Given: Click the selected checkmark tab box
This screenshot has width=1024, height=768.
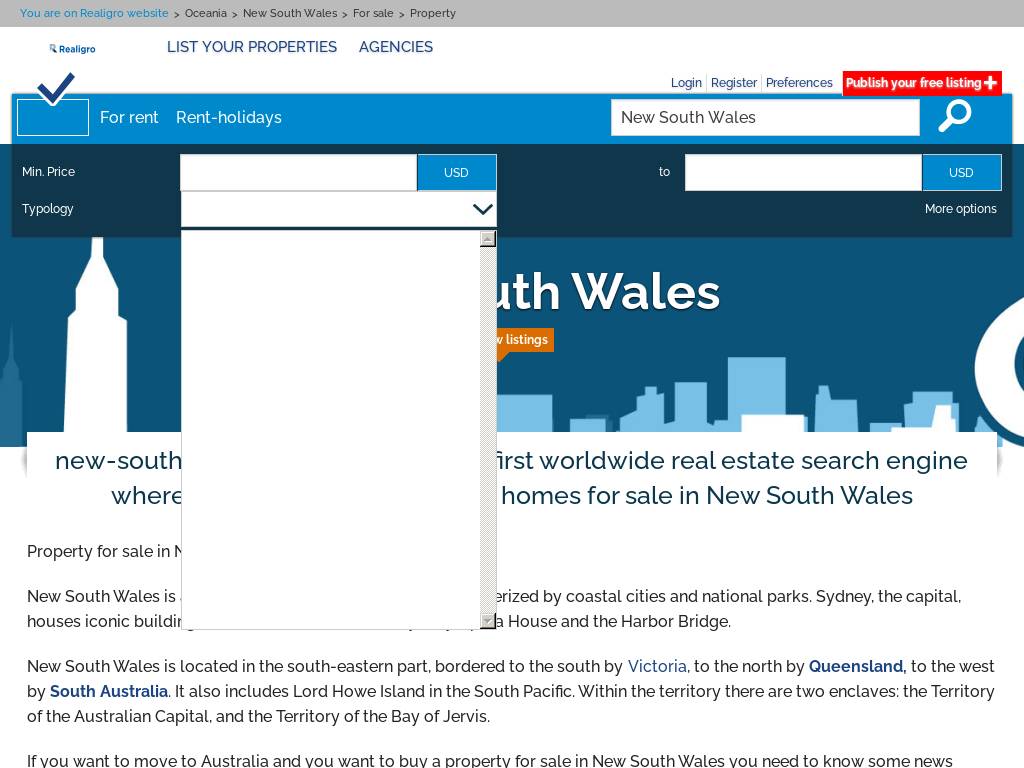Looking at the screenshot, I should pyautogui.click(x=53, y=116).
